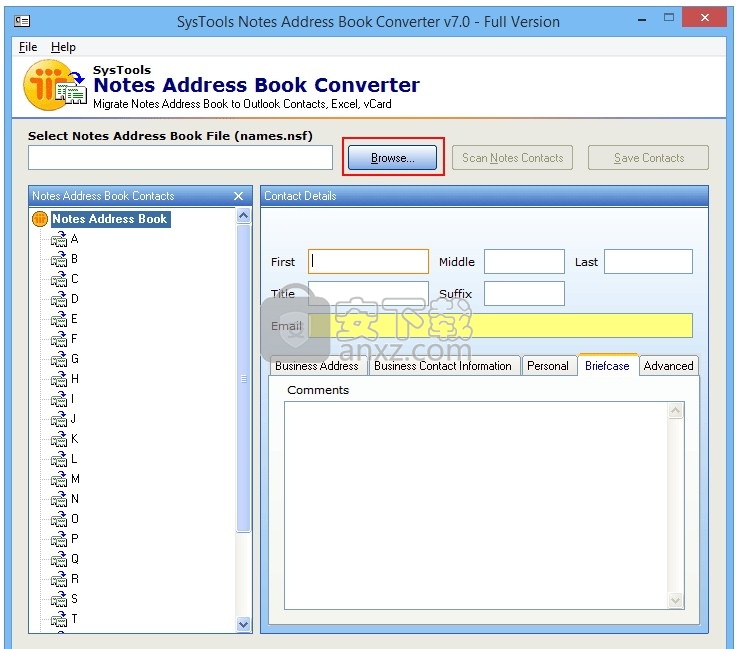Select letter M in the contacts tree

75,479
